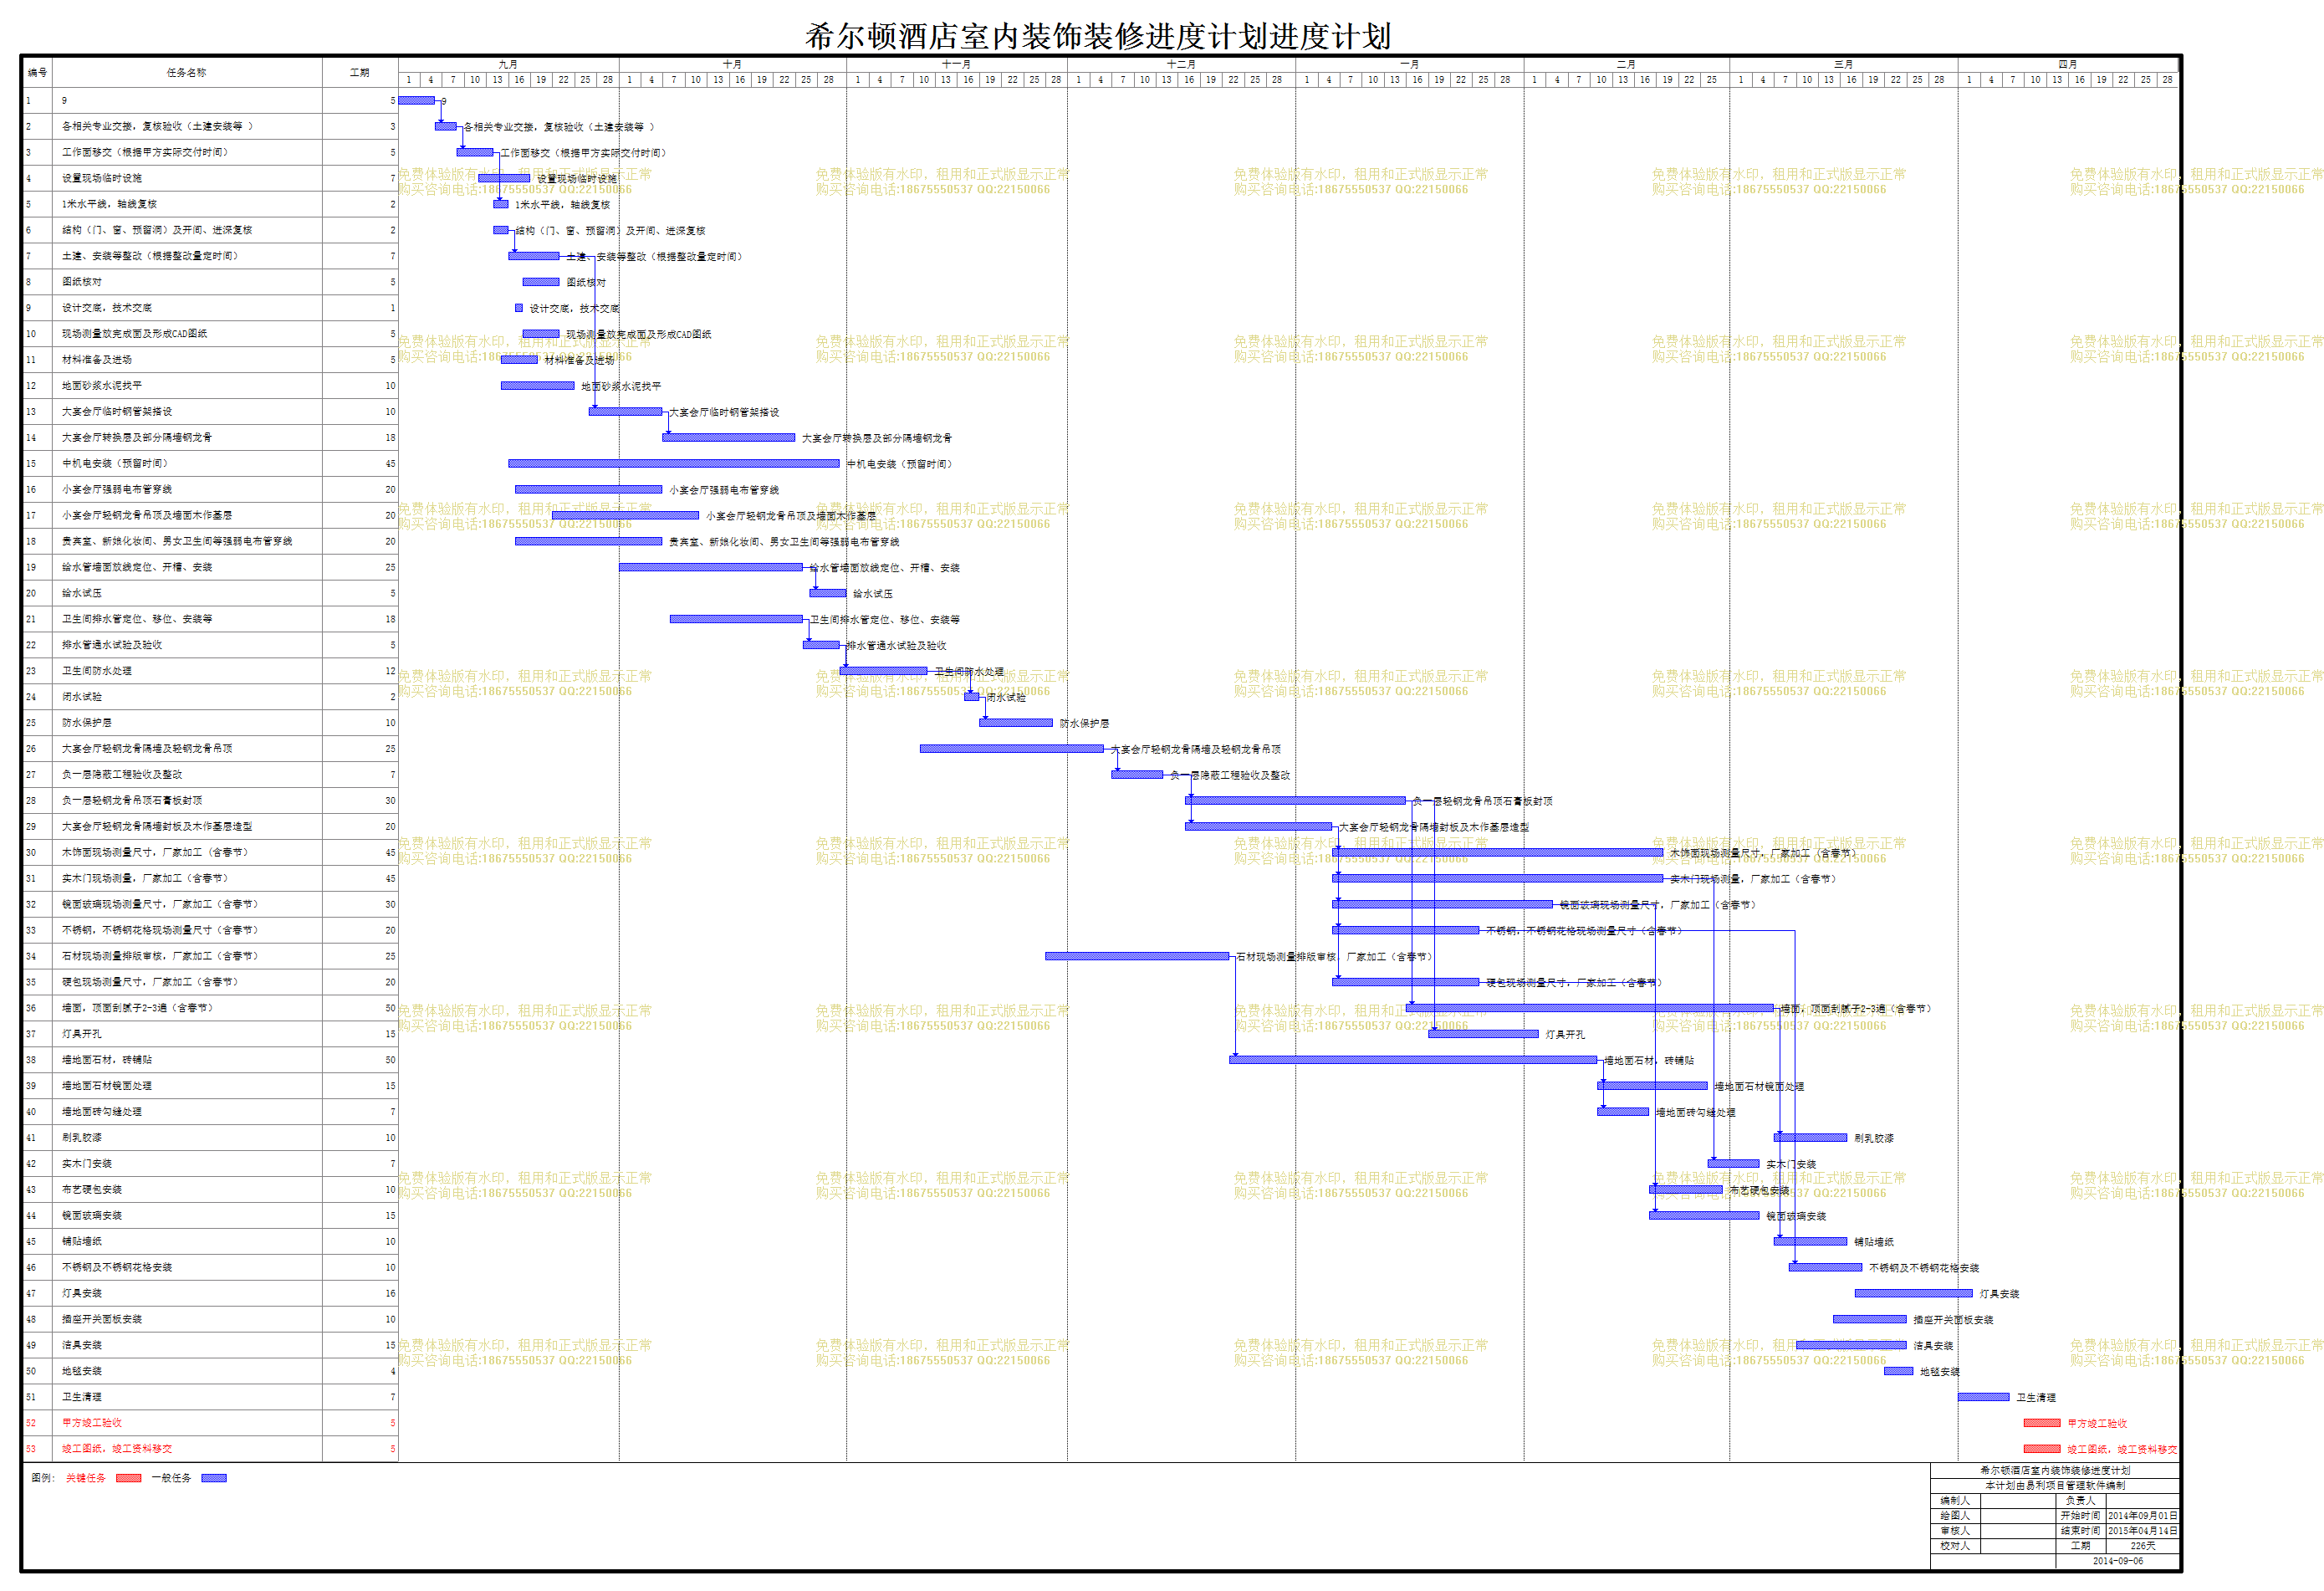Select the 十一月 month header
This screenshot has height=1591, width=2324.
[956, 64]
